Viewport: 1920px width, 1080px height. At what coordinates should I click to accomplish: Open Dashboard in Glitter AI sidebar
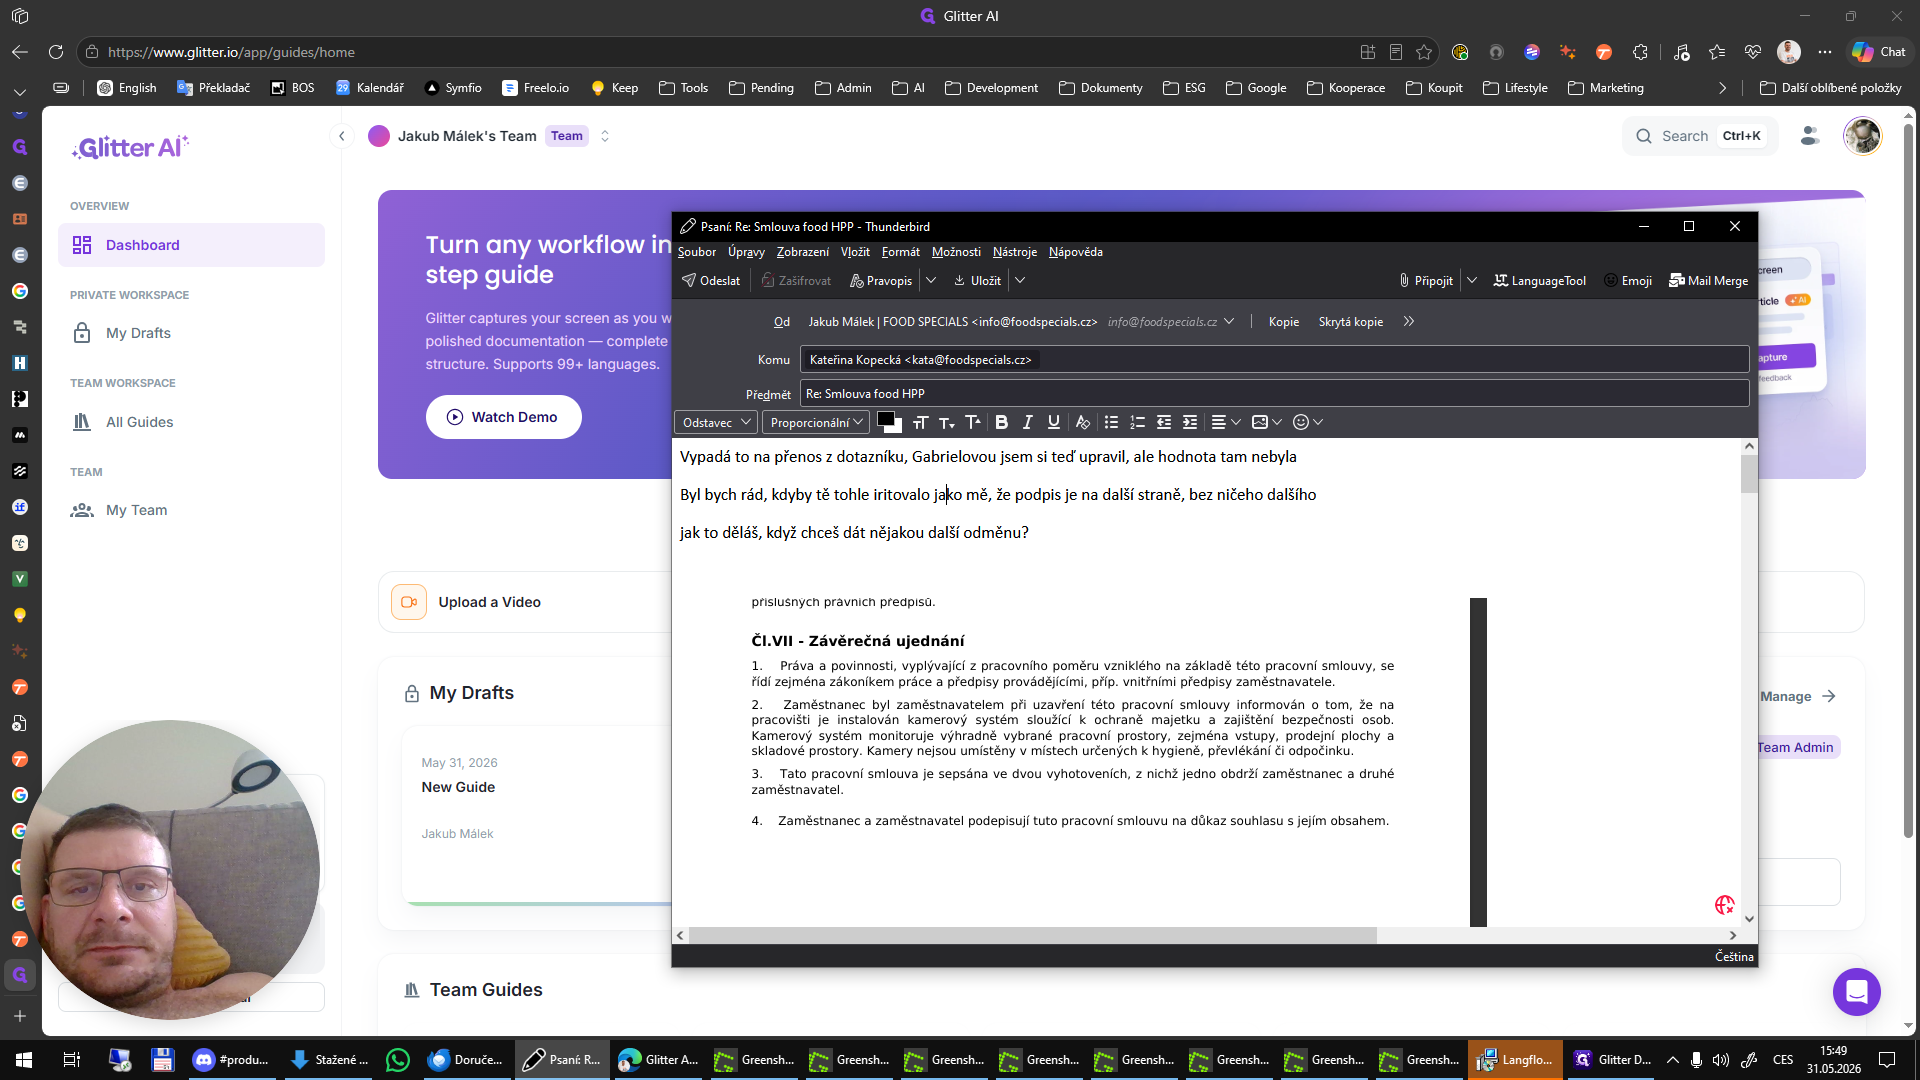click(191, 245)
